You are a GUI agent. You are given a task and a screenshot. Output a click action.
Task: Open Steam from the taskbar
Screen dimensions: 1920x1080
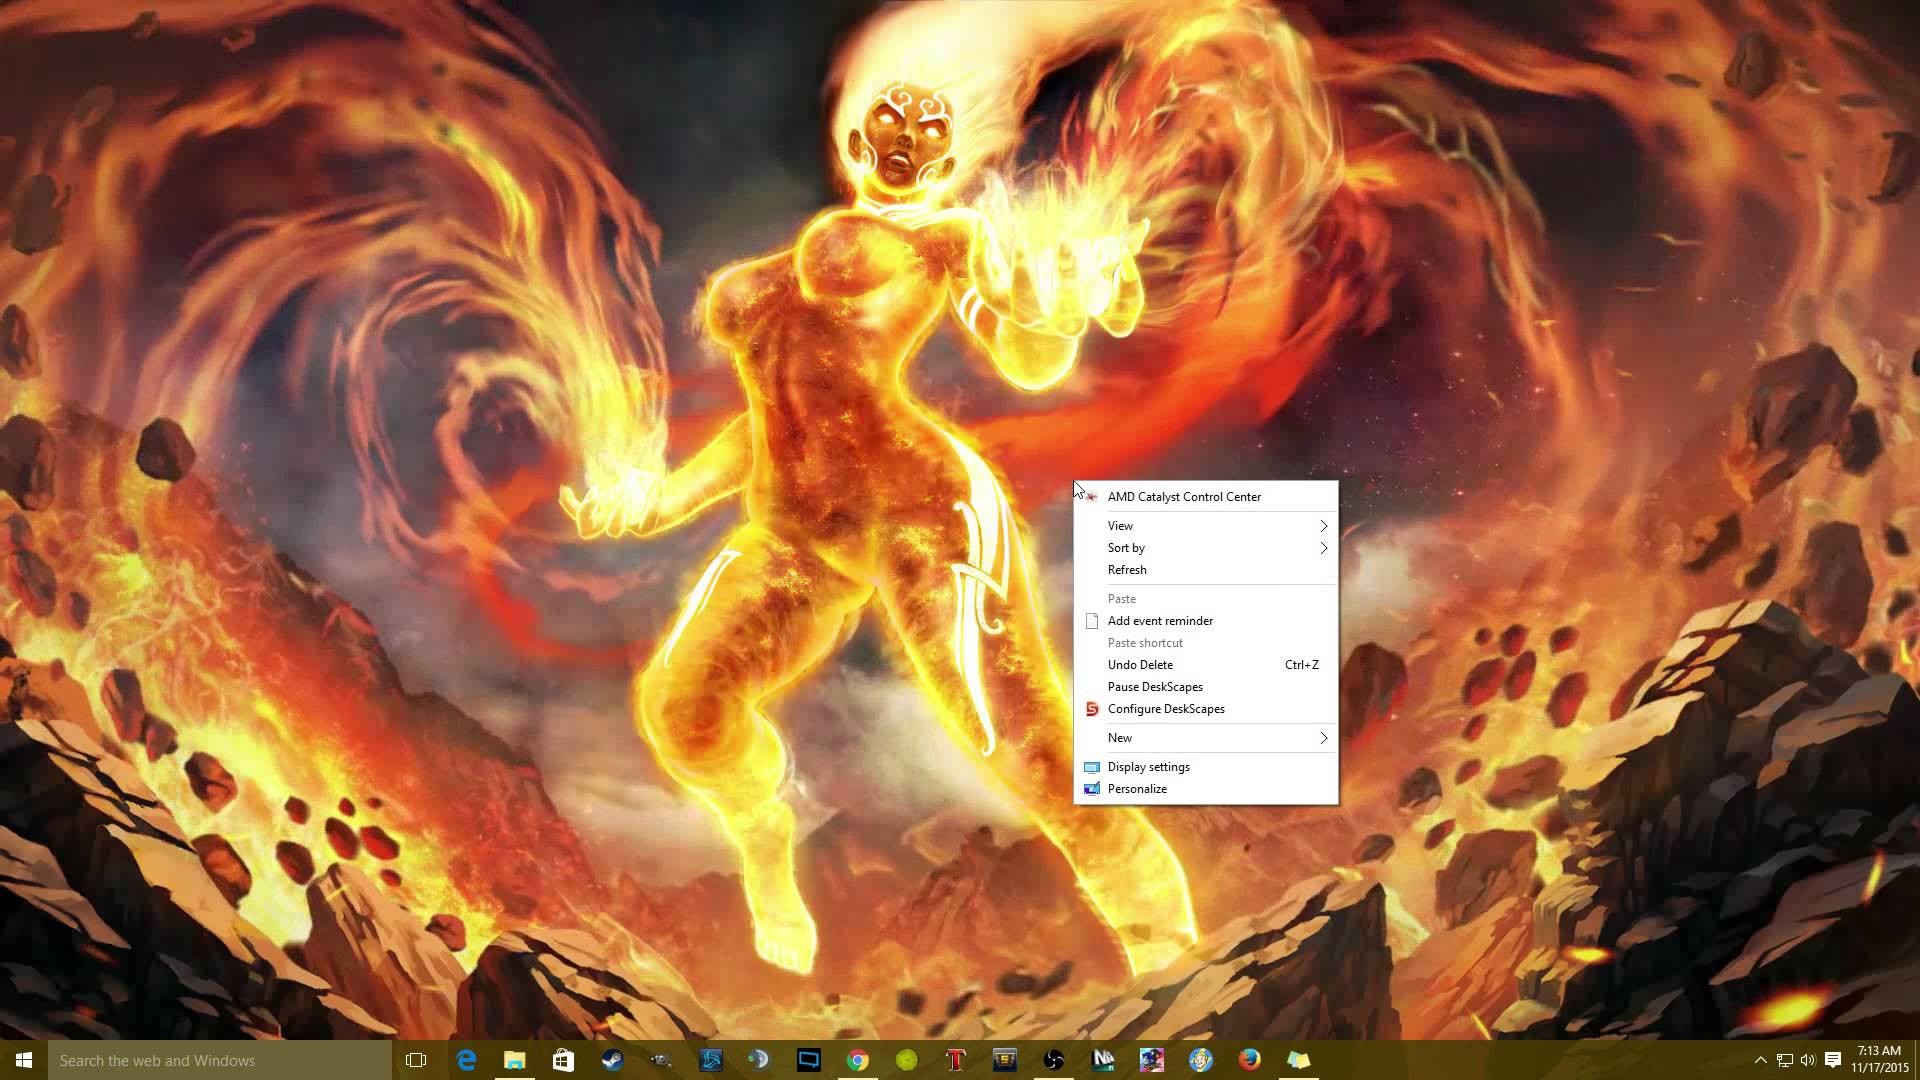click(611, 1060)
